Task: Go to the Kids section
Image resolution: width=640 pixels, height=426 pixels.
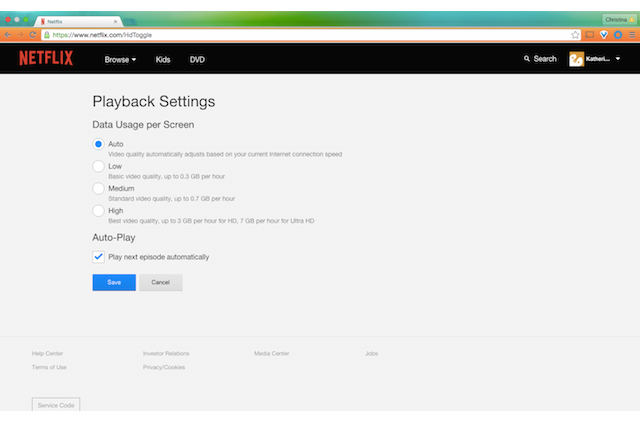Action: coord(163,59)
